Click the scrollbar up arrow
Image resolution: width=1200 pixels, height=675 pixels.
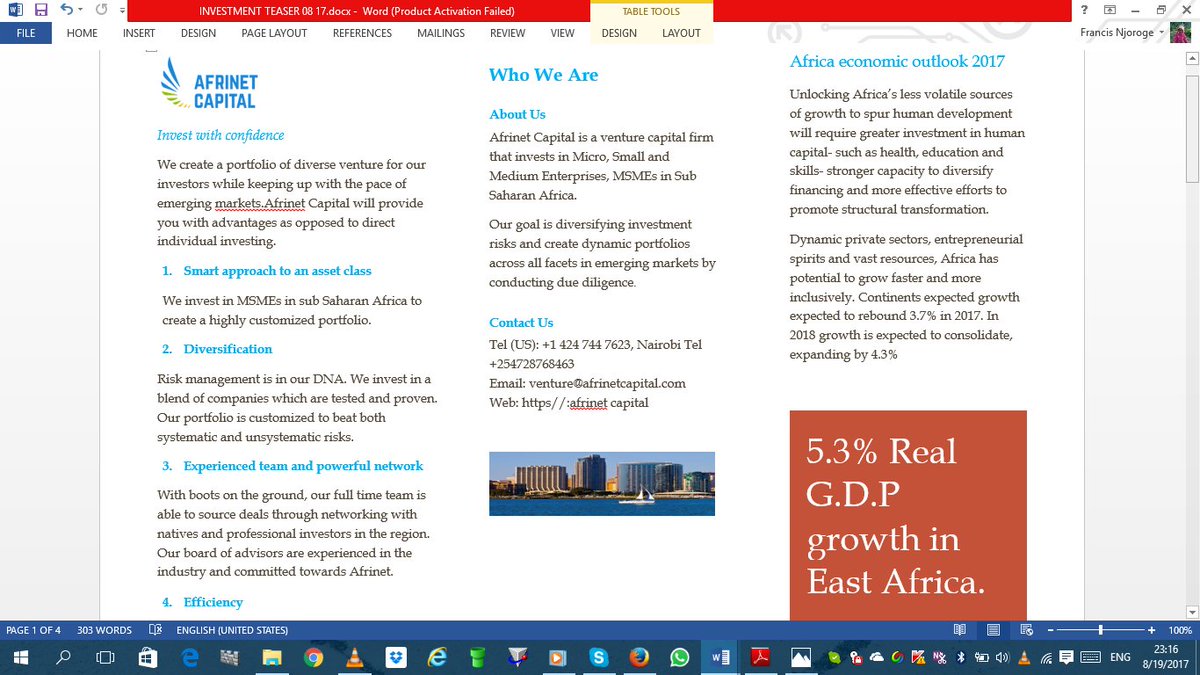(1192, 60)
